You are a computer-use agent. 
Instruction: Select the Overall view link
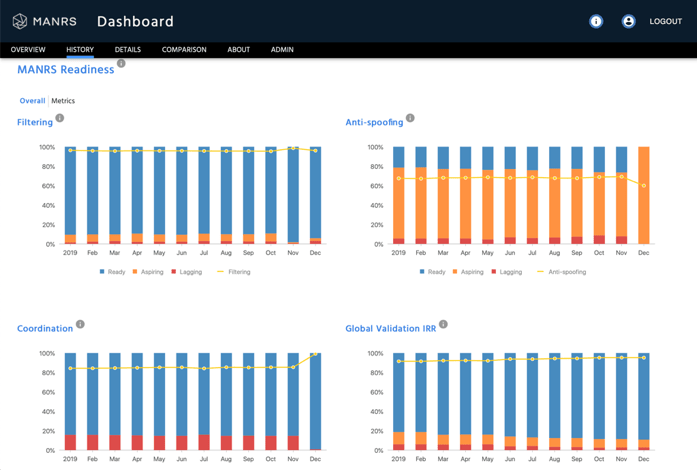tap(32, 101)
